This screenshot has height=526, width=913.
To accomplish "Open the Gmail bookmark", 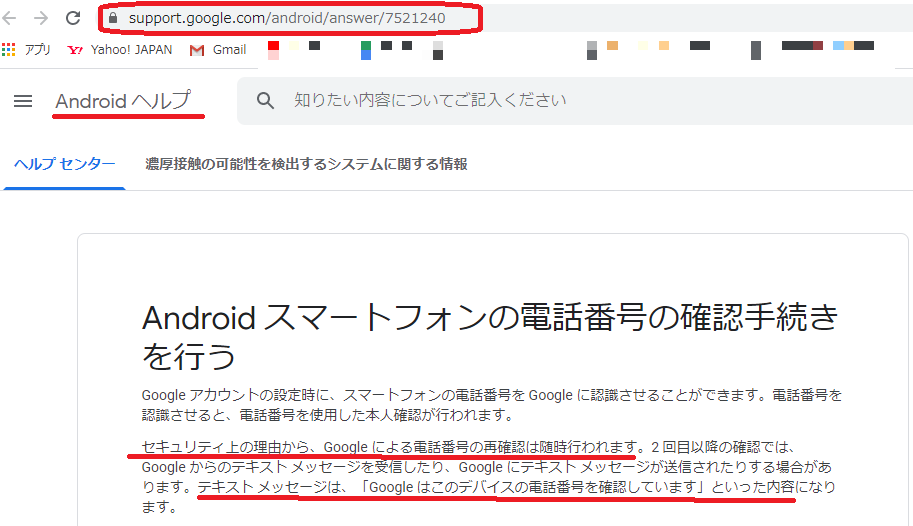I will click(218, 50).
